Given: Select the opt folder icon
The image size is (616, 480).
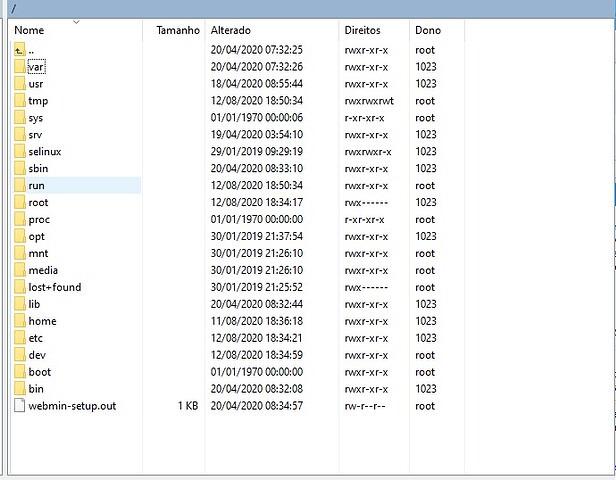Looking at the screenshot, I should coord(19,236).
